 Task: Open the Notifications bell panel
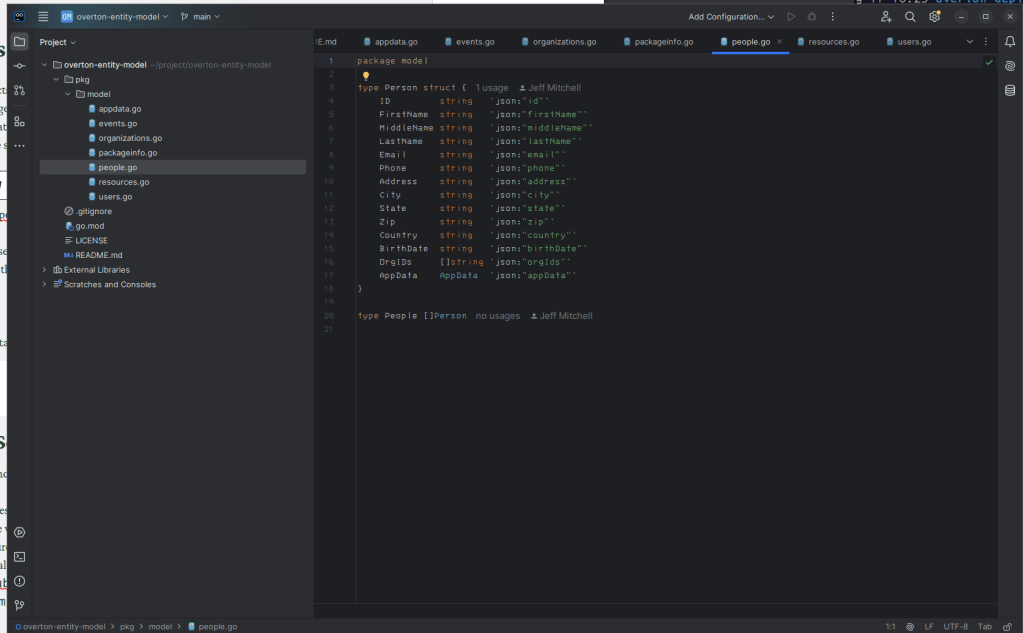pos(1009,42)
